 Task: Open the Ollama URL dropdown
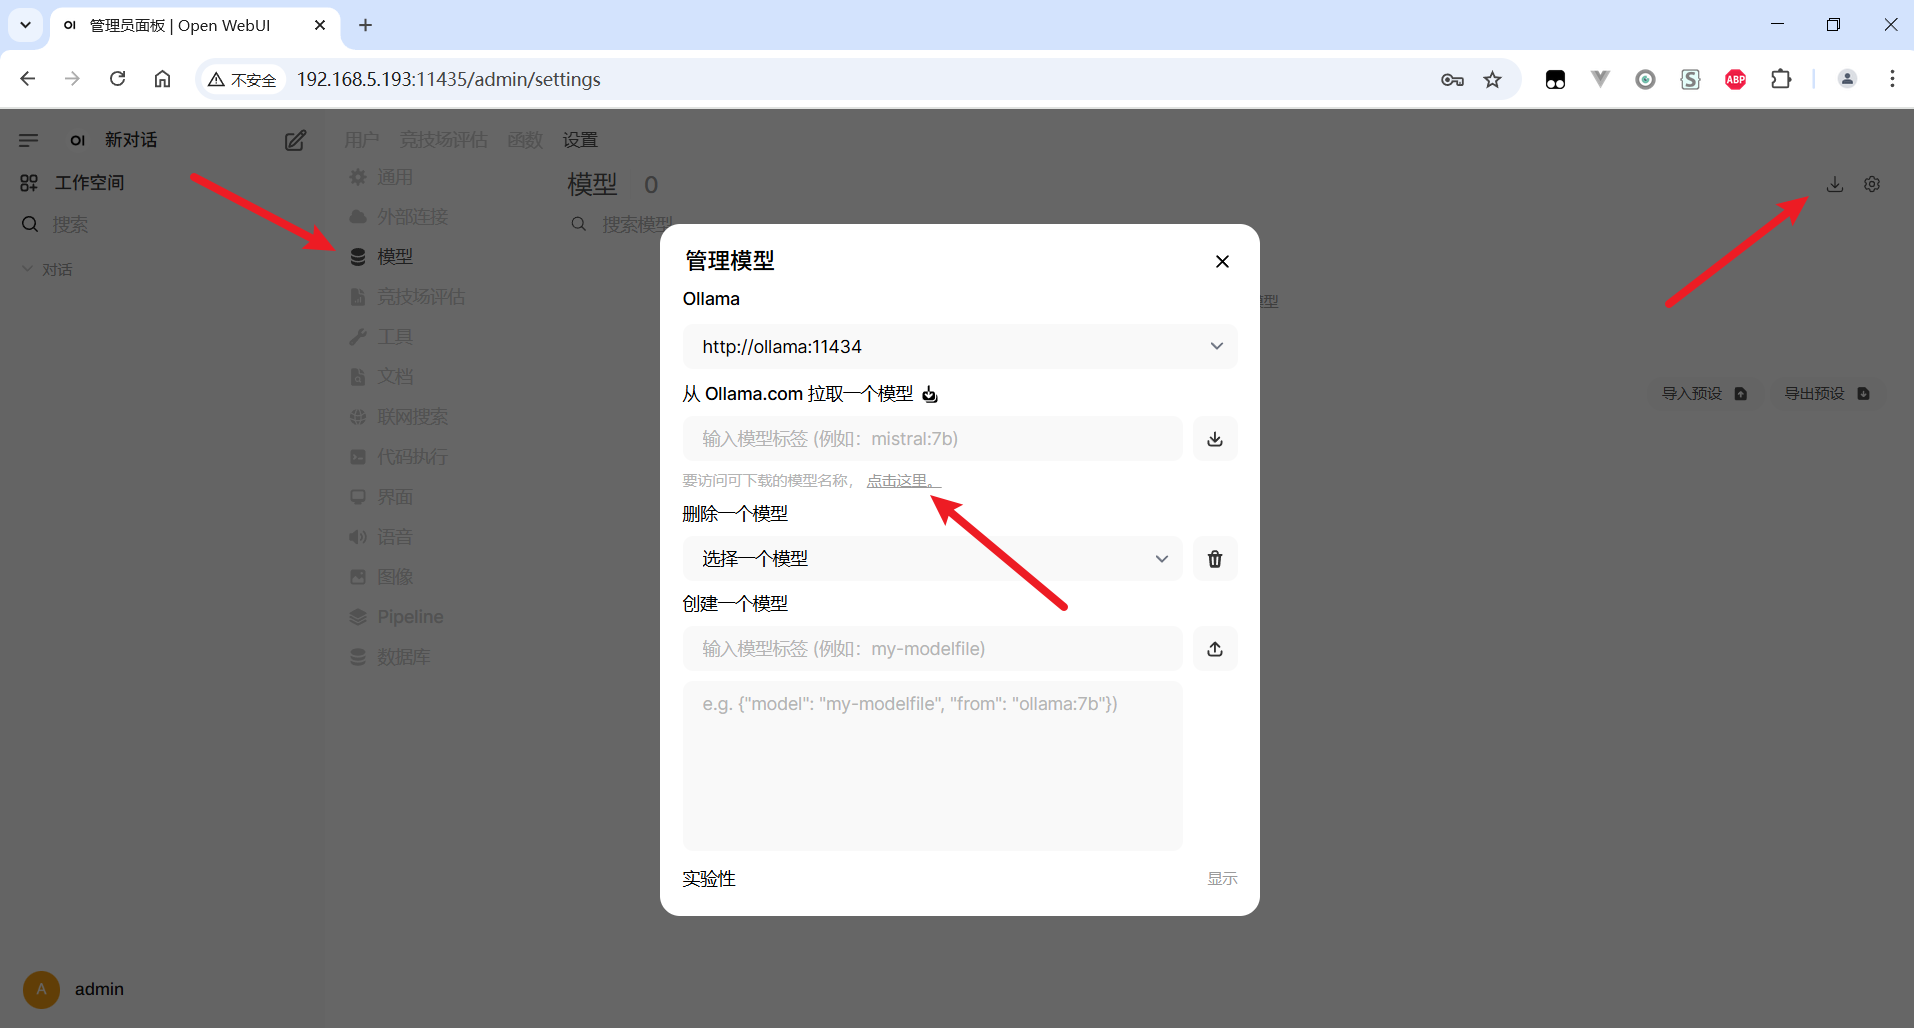pyautogui.click(x=960, y=347)
